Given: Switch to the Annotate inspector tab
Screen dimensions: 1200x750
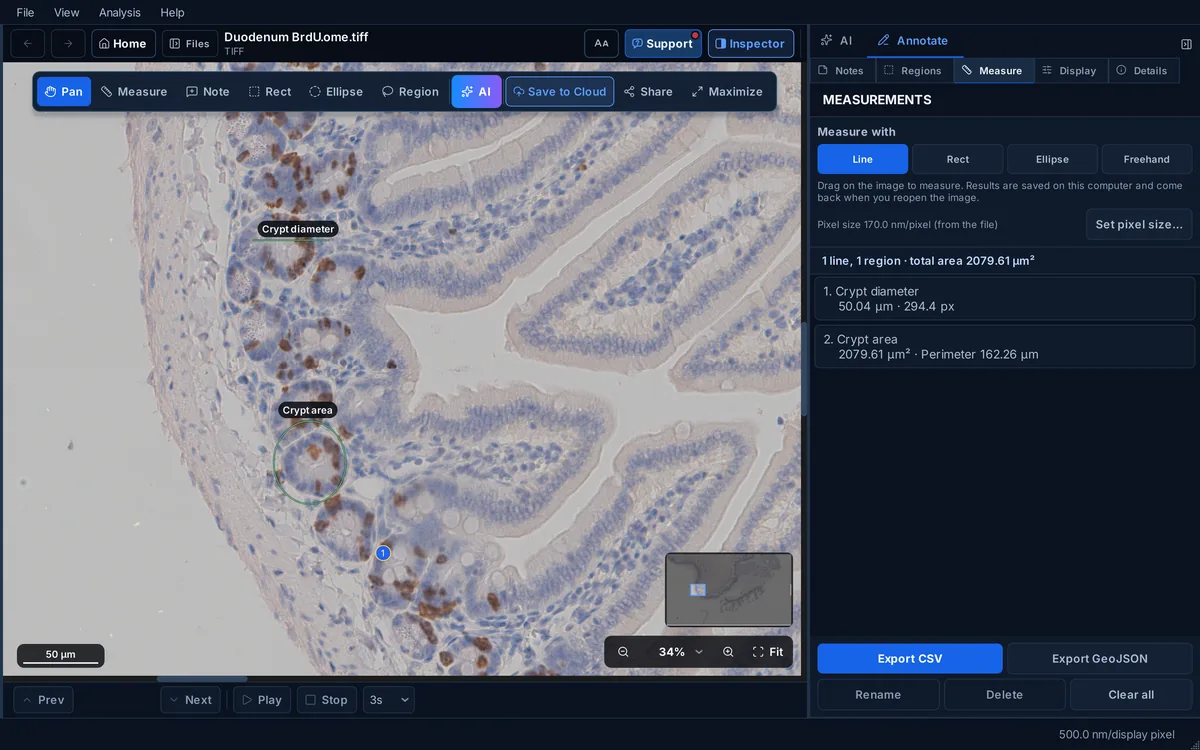Looking at the screenshot, I should click(912, 41).
